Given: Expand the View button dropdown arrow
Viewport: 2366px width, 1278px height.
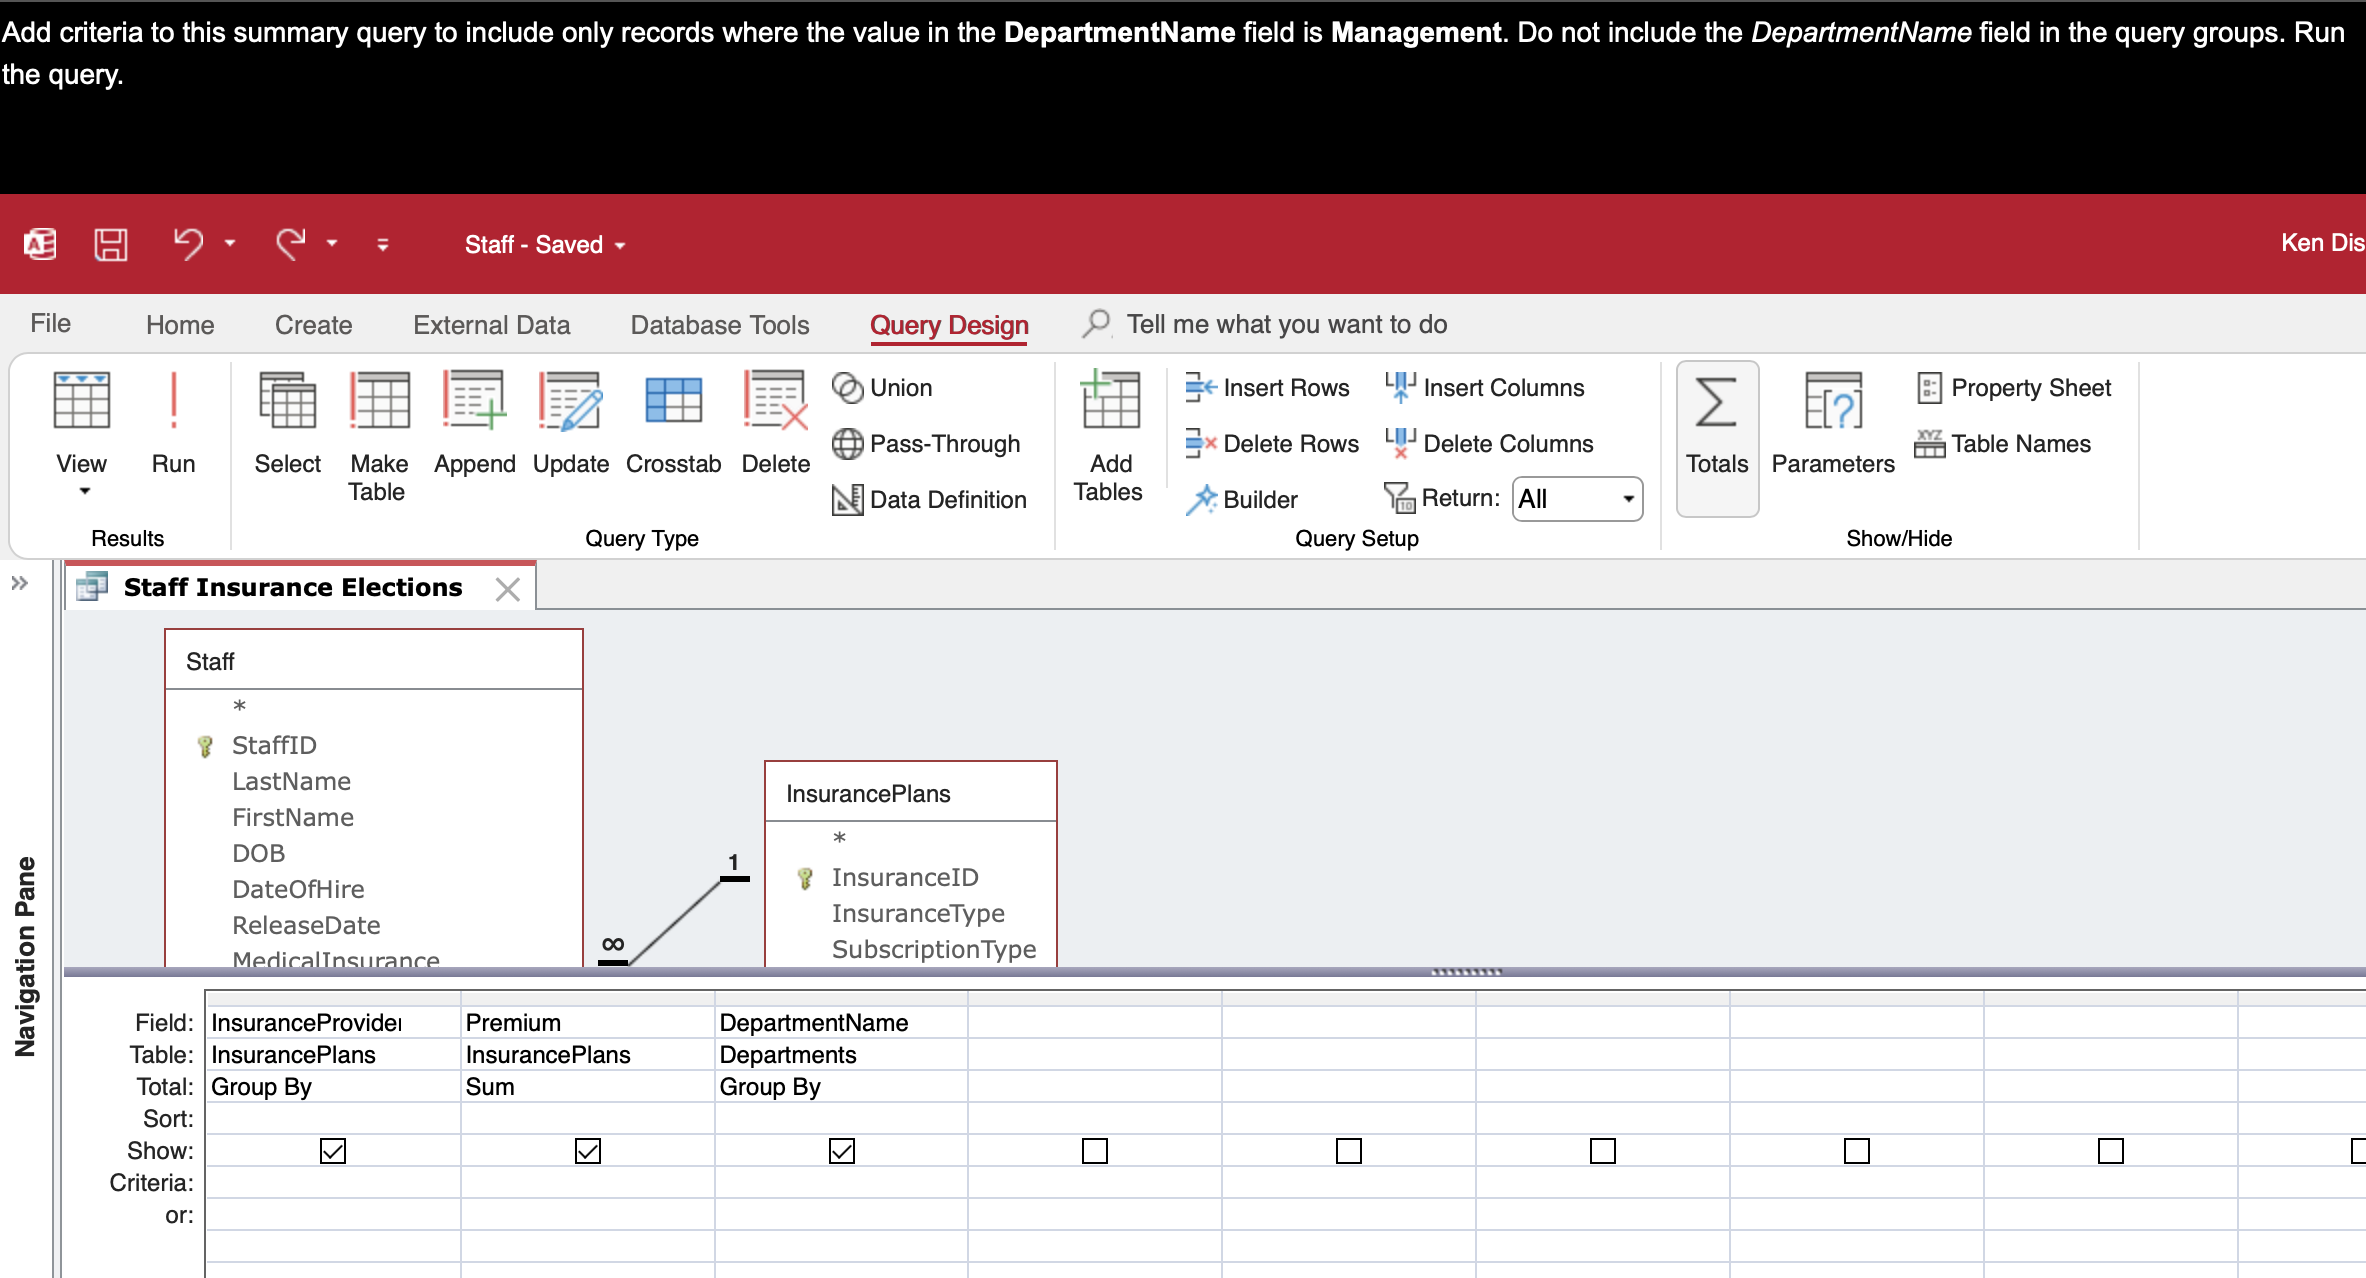Looking at the screenshot, I should [x=84, y=491].
